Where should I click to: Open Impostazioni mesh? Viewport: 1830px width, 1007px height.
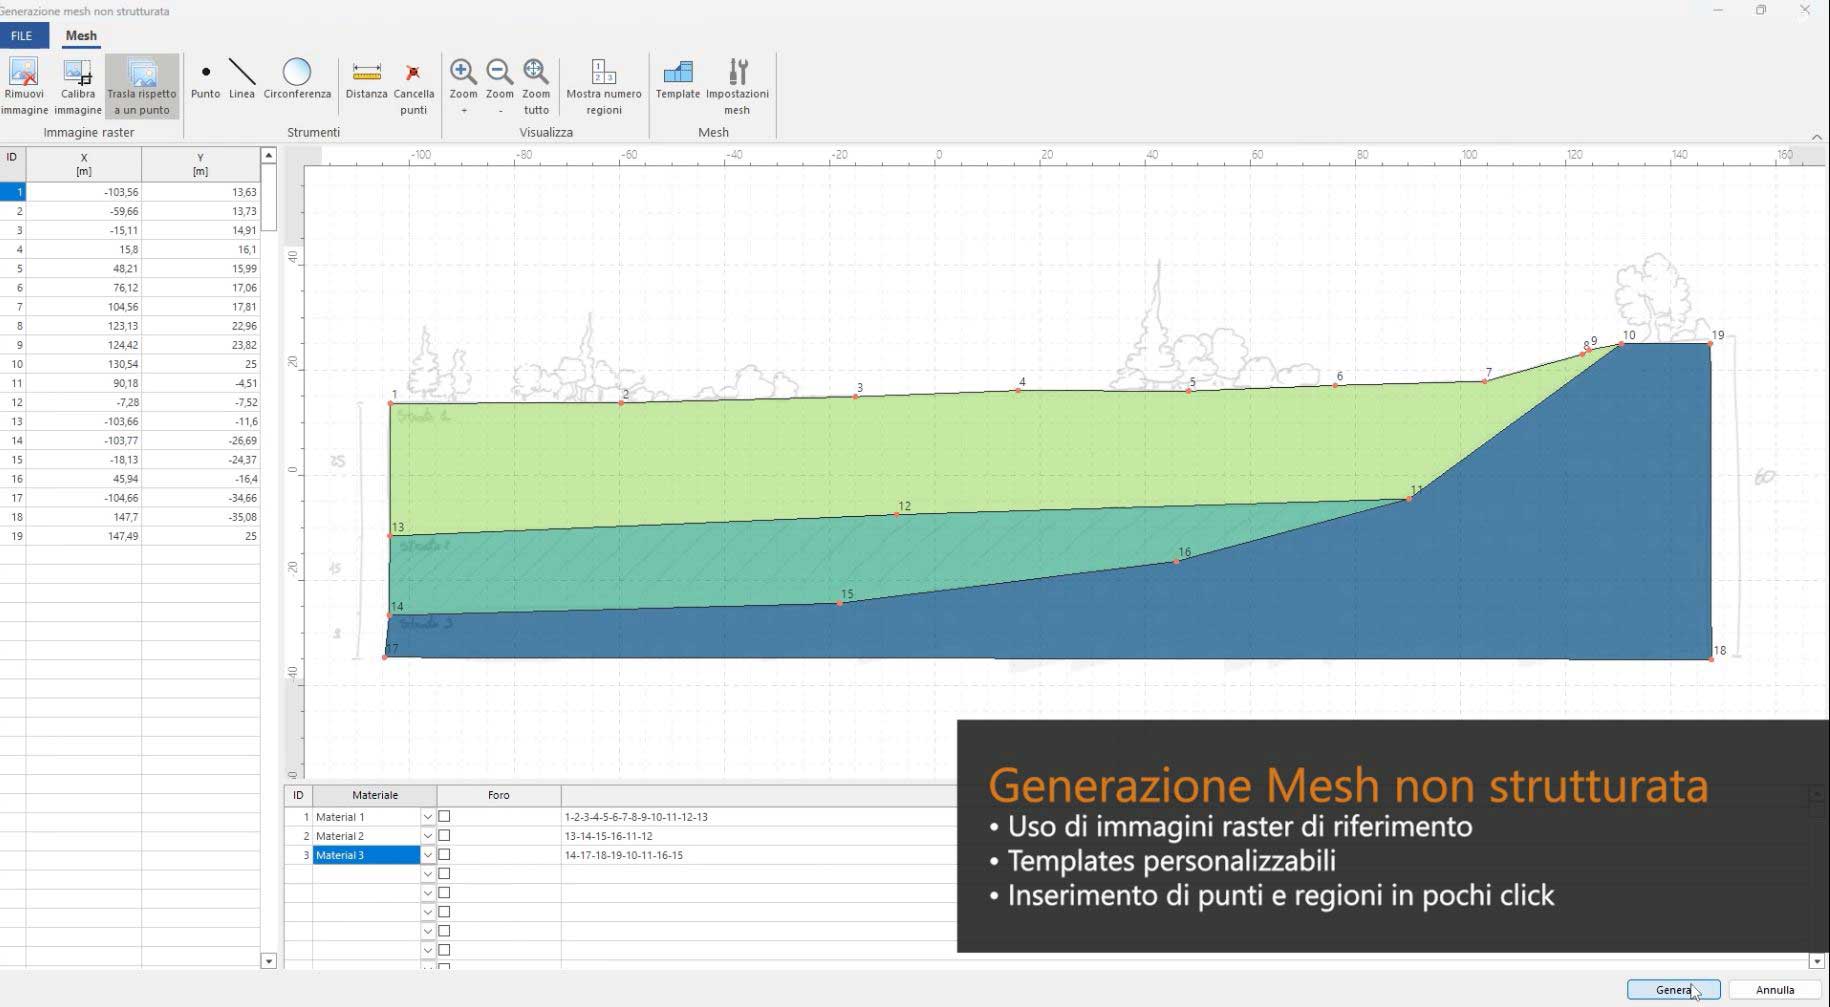tap(737, 84)
